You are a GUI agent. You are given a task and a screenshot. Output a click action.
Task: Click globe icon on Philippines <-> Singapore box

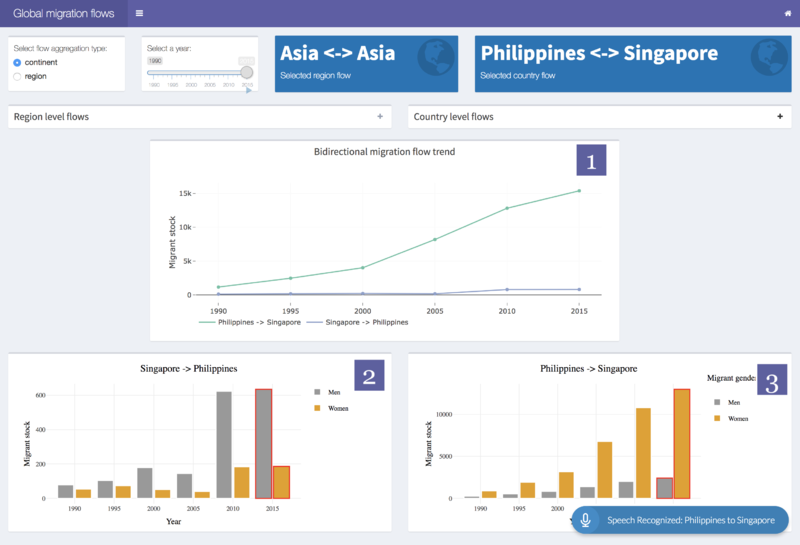[x=769, y=57]
